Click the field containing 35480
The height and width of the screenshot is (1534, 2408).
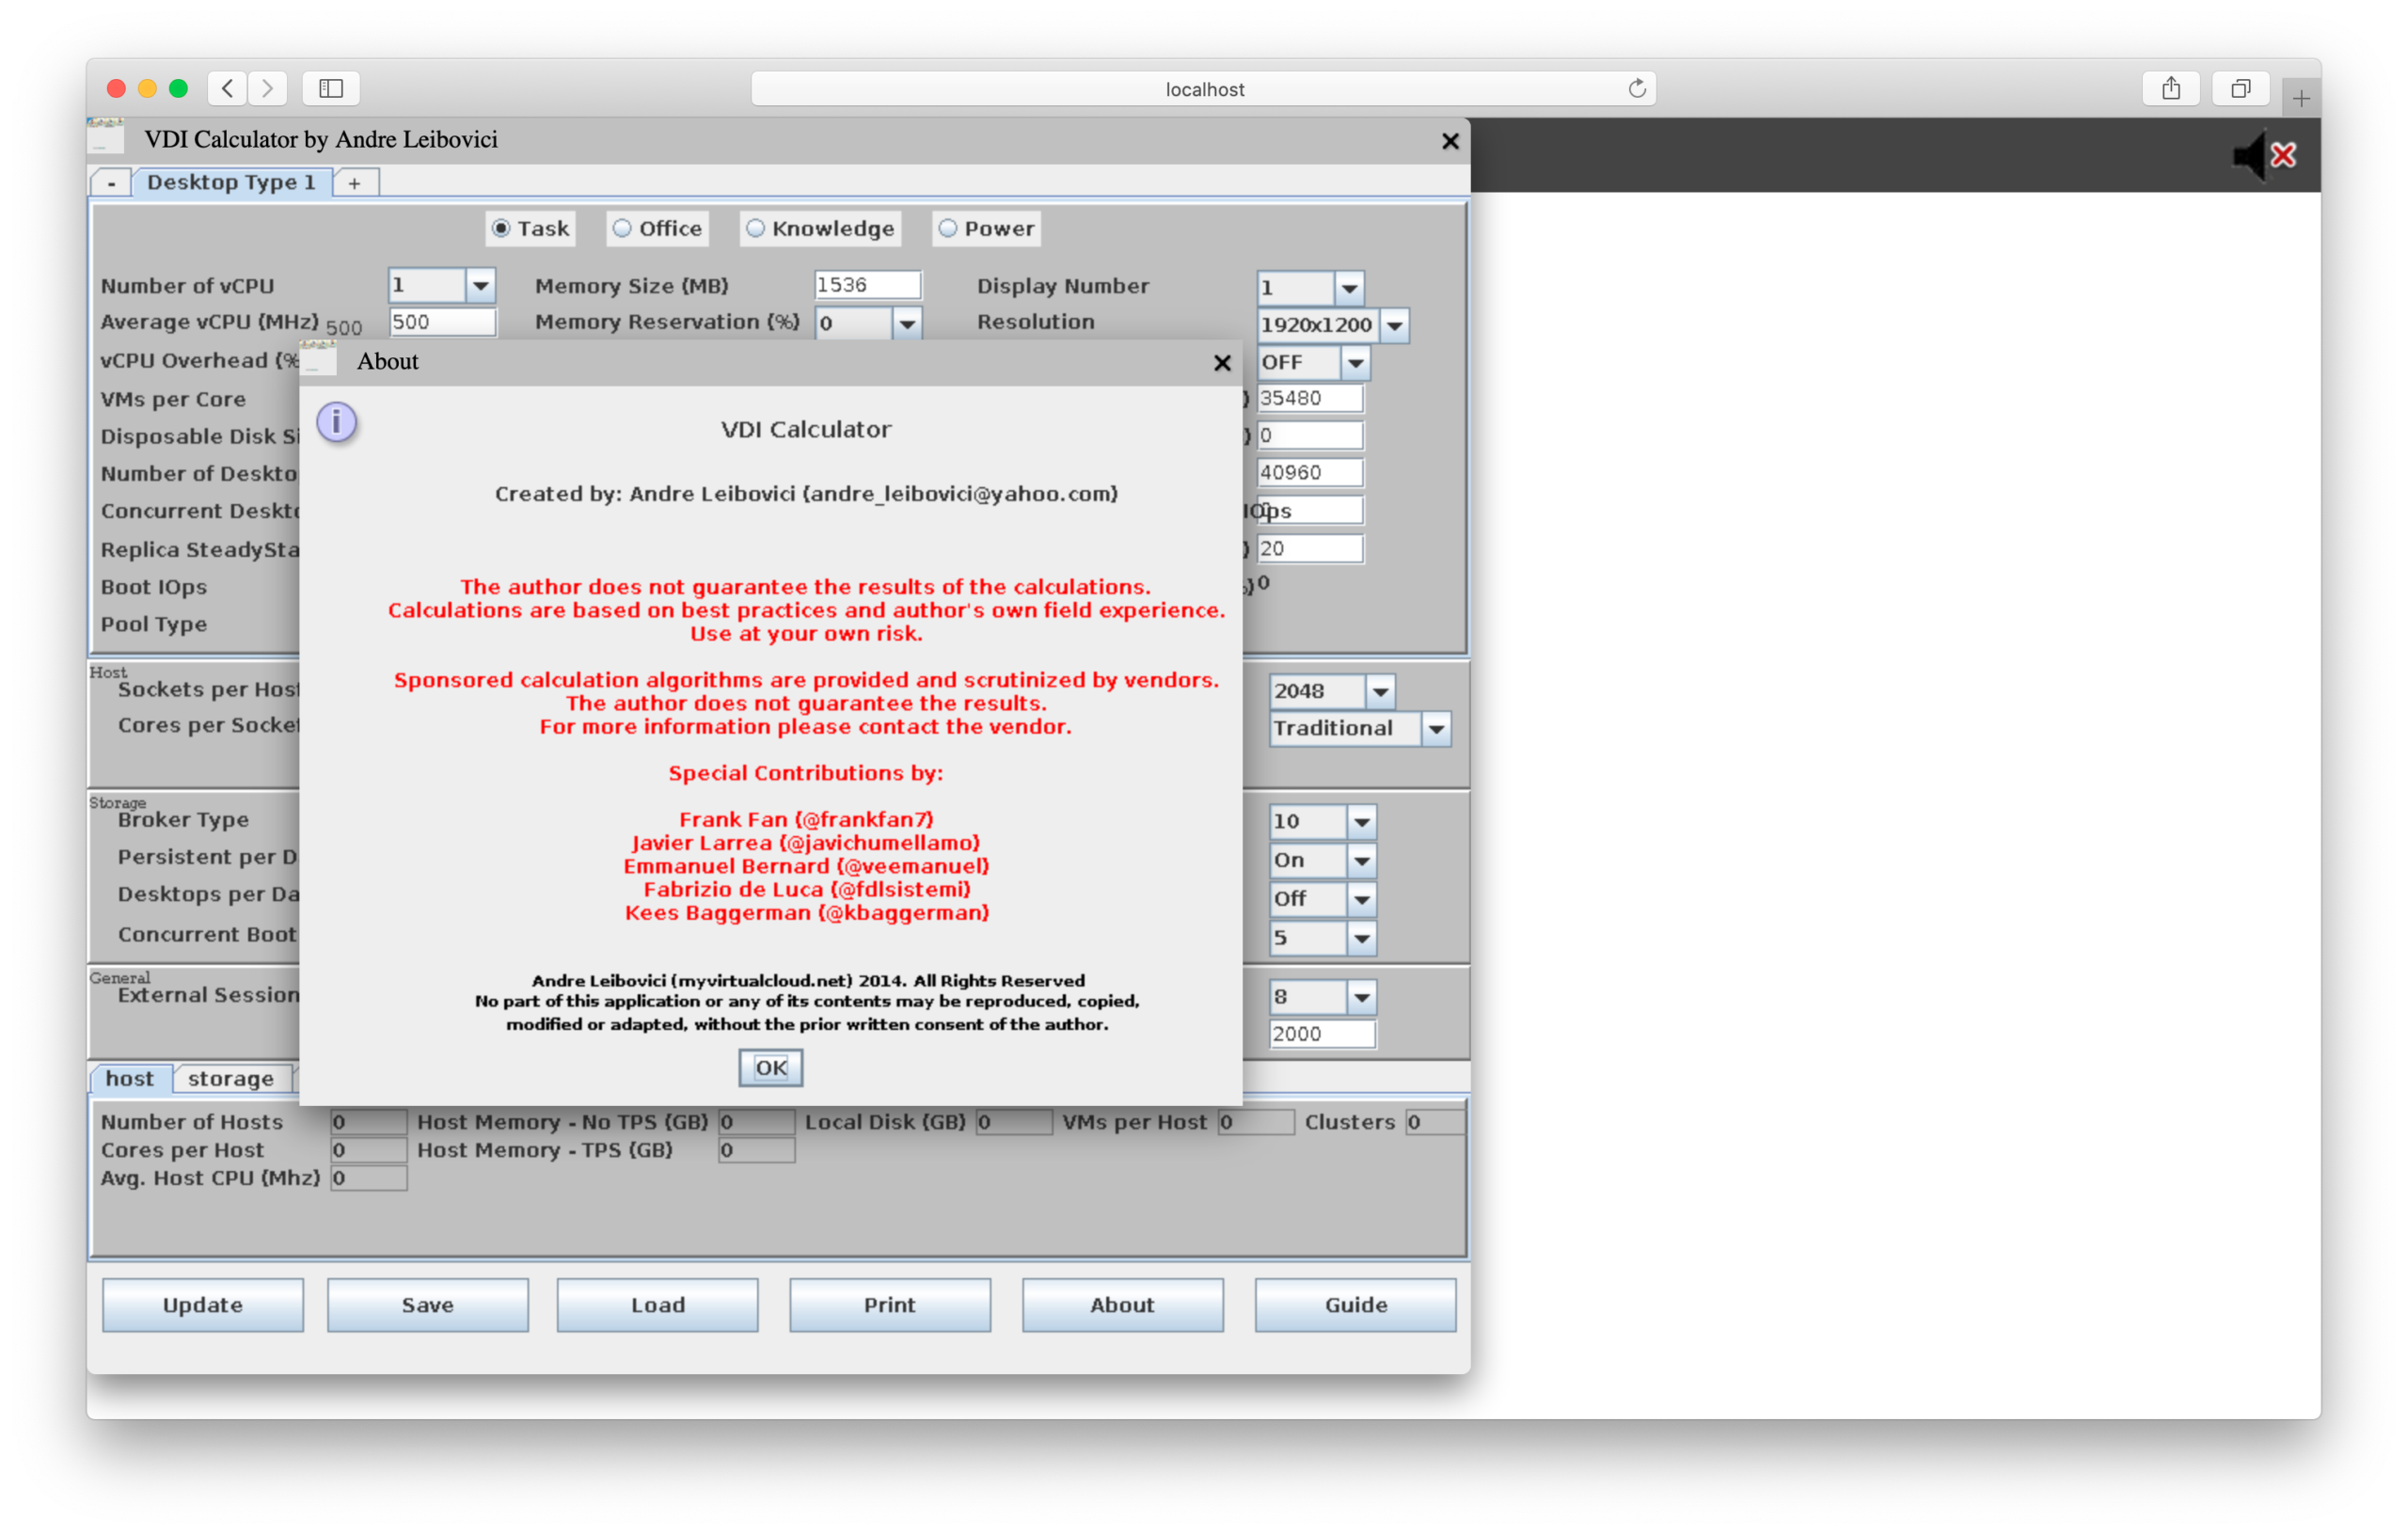click(1309, 398)
